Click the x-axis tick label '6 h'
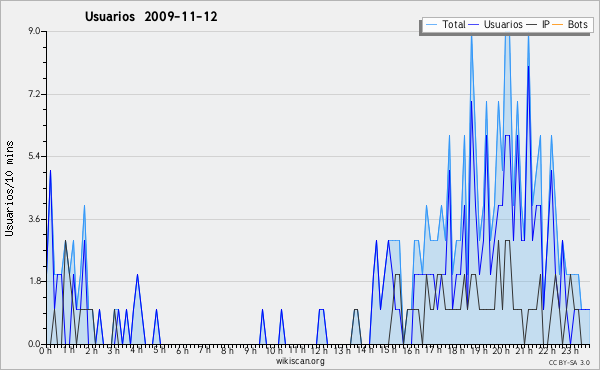The image size is (600, 370). point(182,351)
